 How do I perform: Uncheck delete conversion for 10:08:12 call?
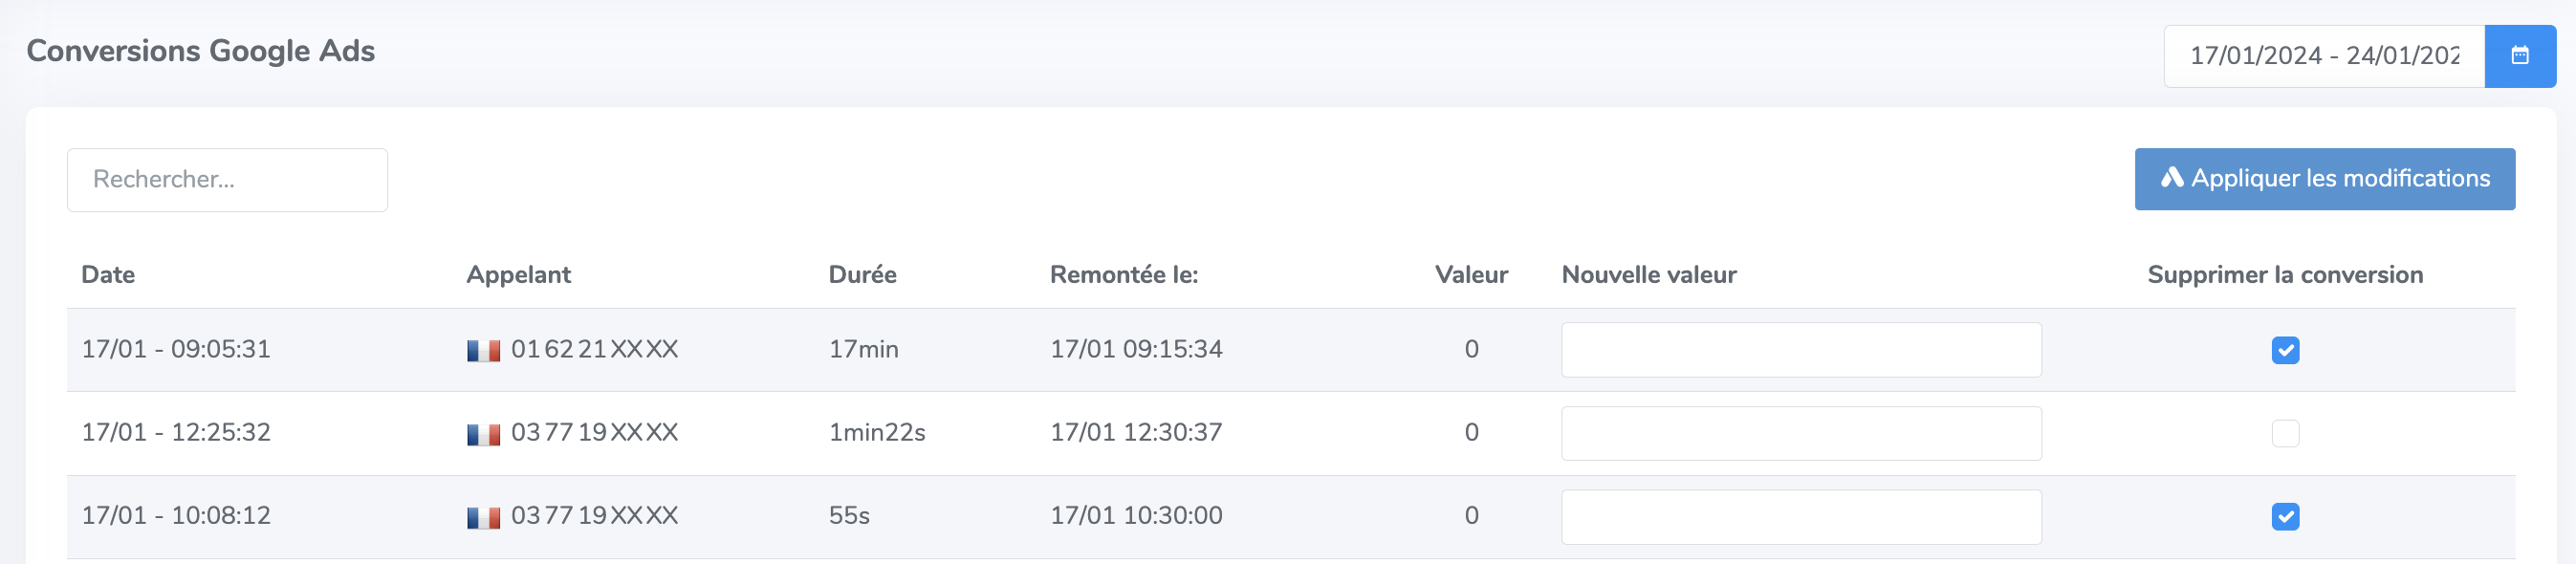2285,516
